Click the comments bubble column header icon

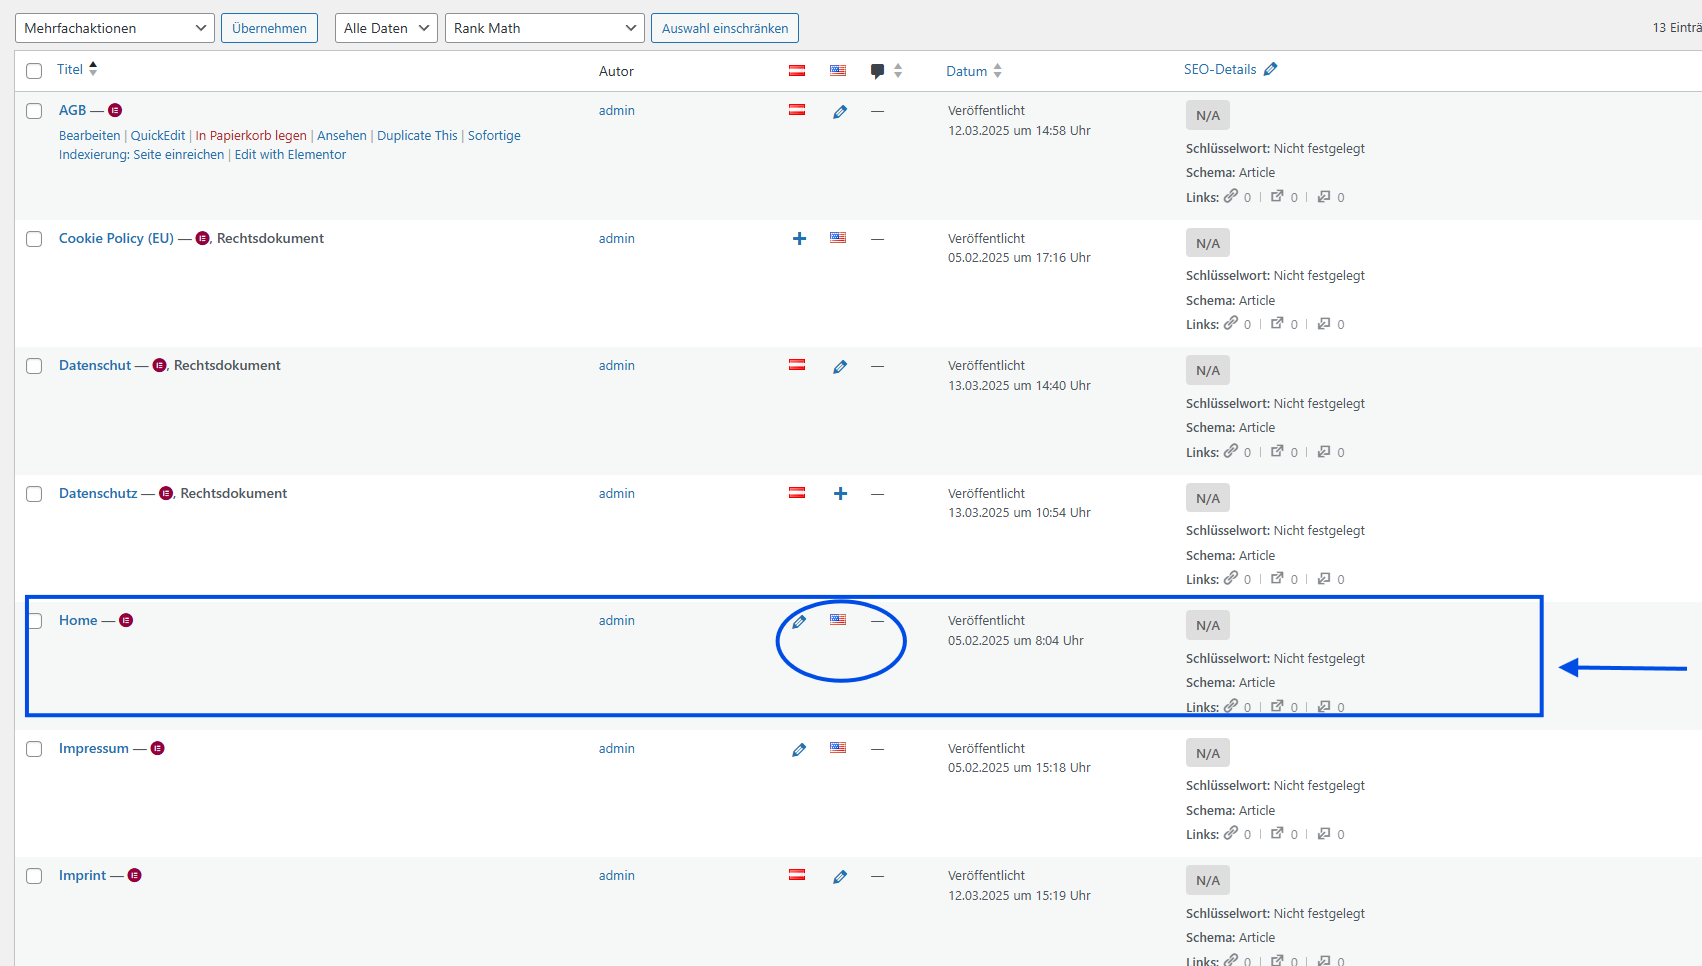coord(877,71)
